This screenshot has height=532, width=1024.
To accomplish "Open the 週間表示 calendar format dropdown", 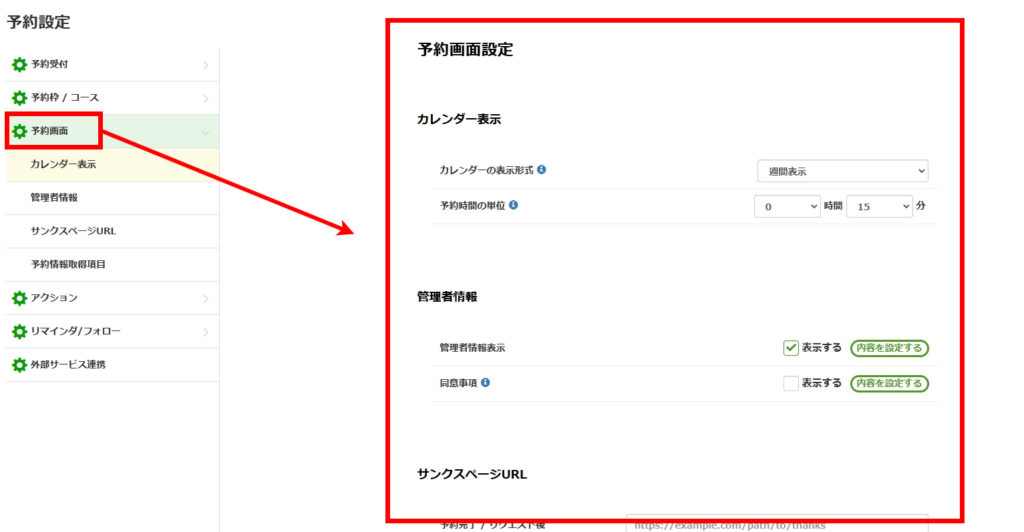I will click(x=842, y=171).
